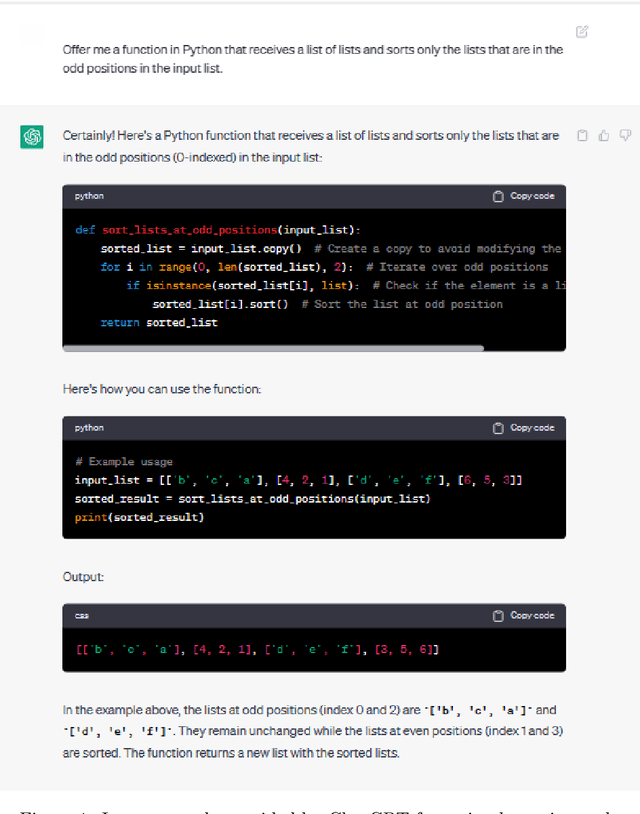
Task: Copy code from the output block
Action: [x=524, y=615]
